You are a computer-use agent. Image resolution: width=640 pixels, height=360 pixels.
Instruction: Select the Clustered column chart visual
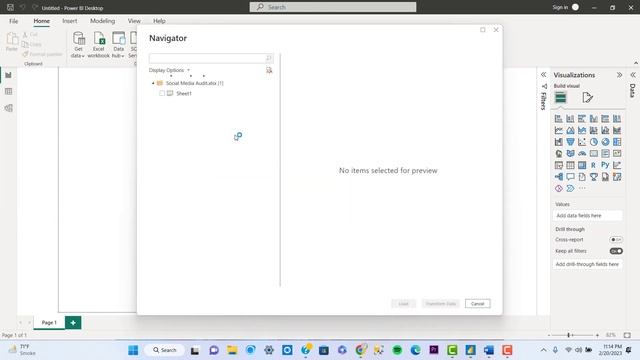coord(594,119)
